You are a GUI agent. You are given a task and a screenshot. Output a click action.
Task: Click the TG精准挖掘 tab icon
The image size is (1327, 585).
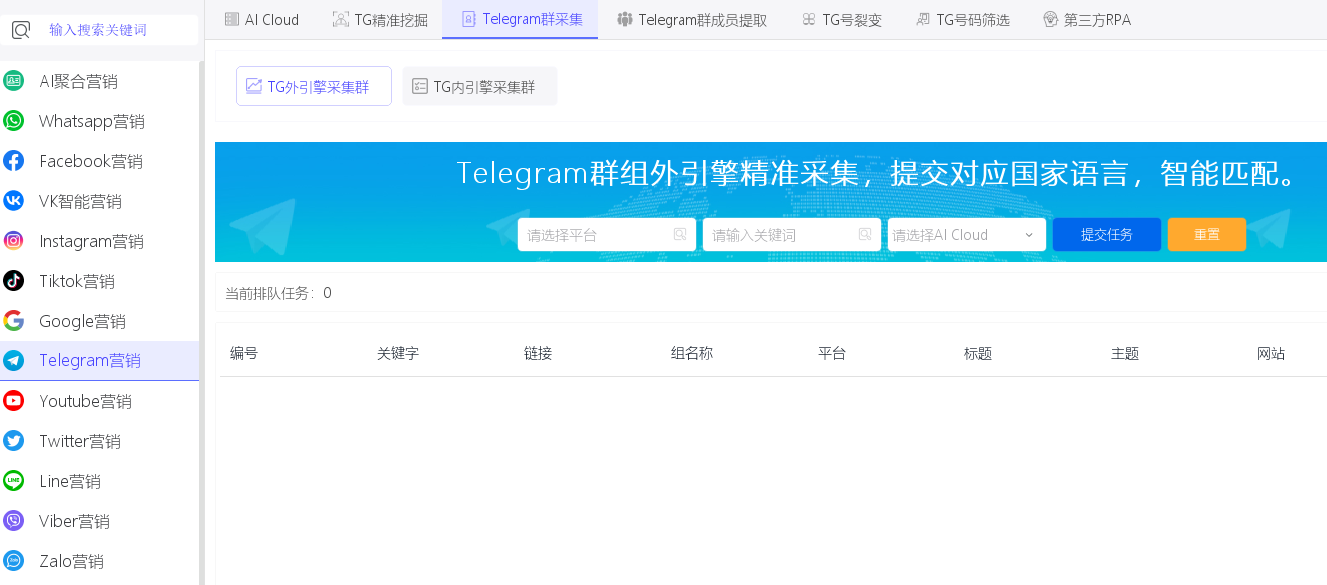340,19
